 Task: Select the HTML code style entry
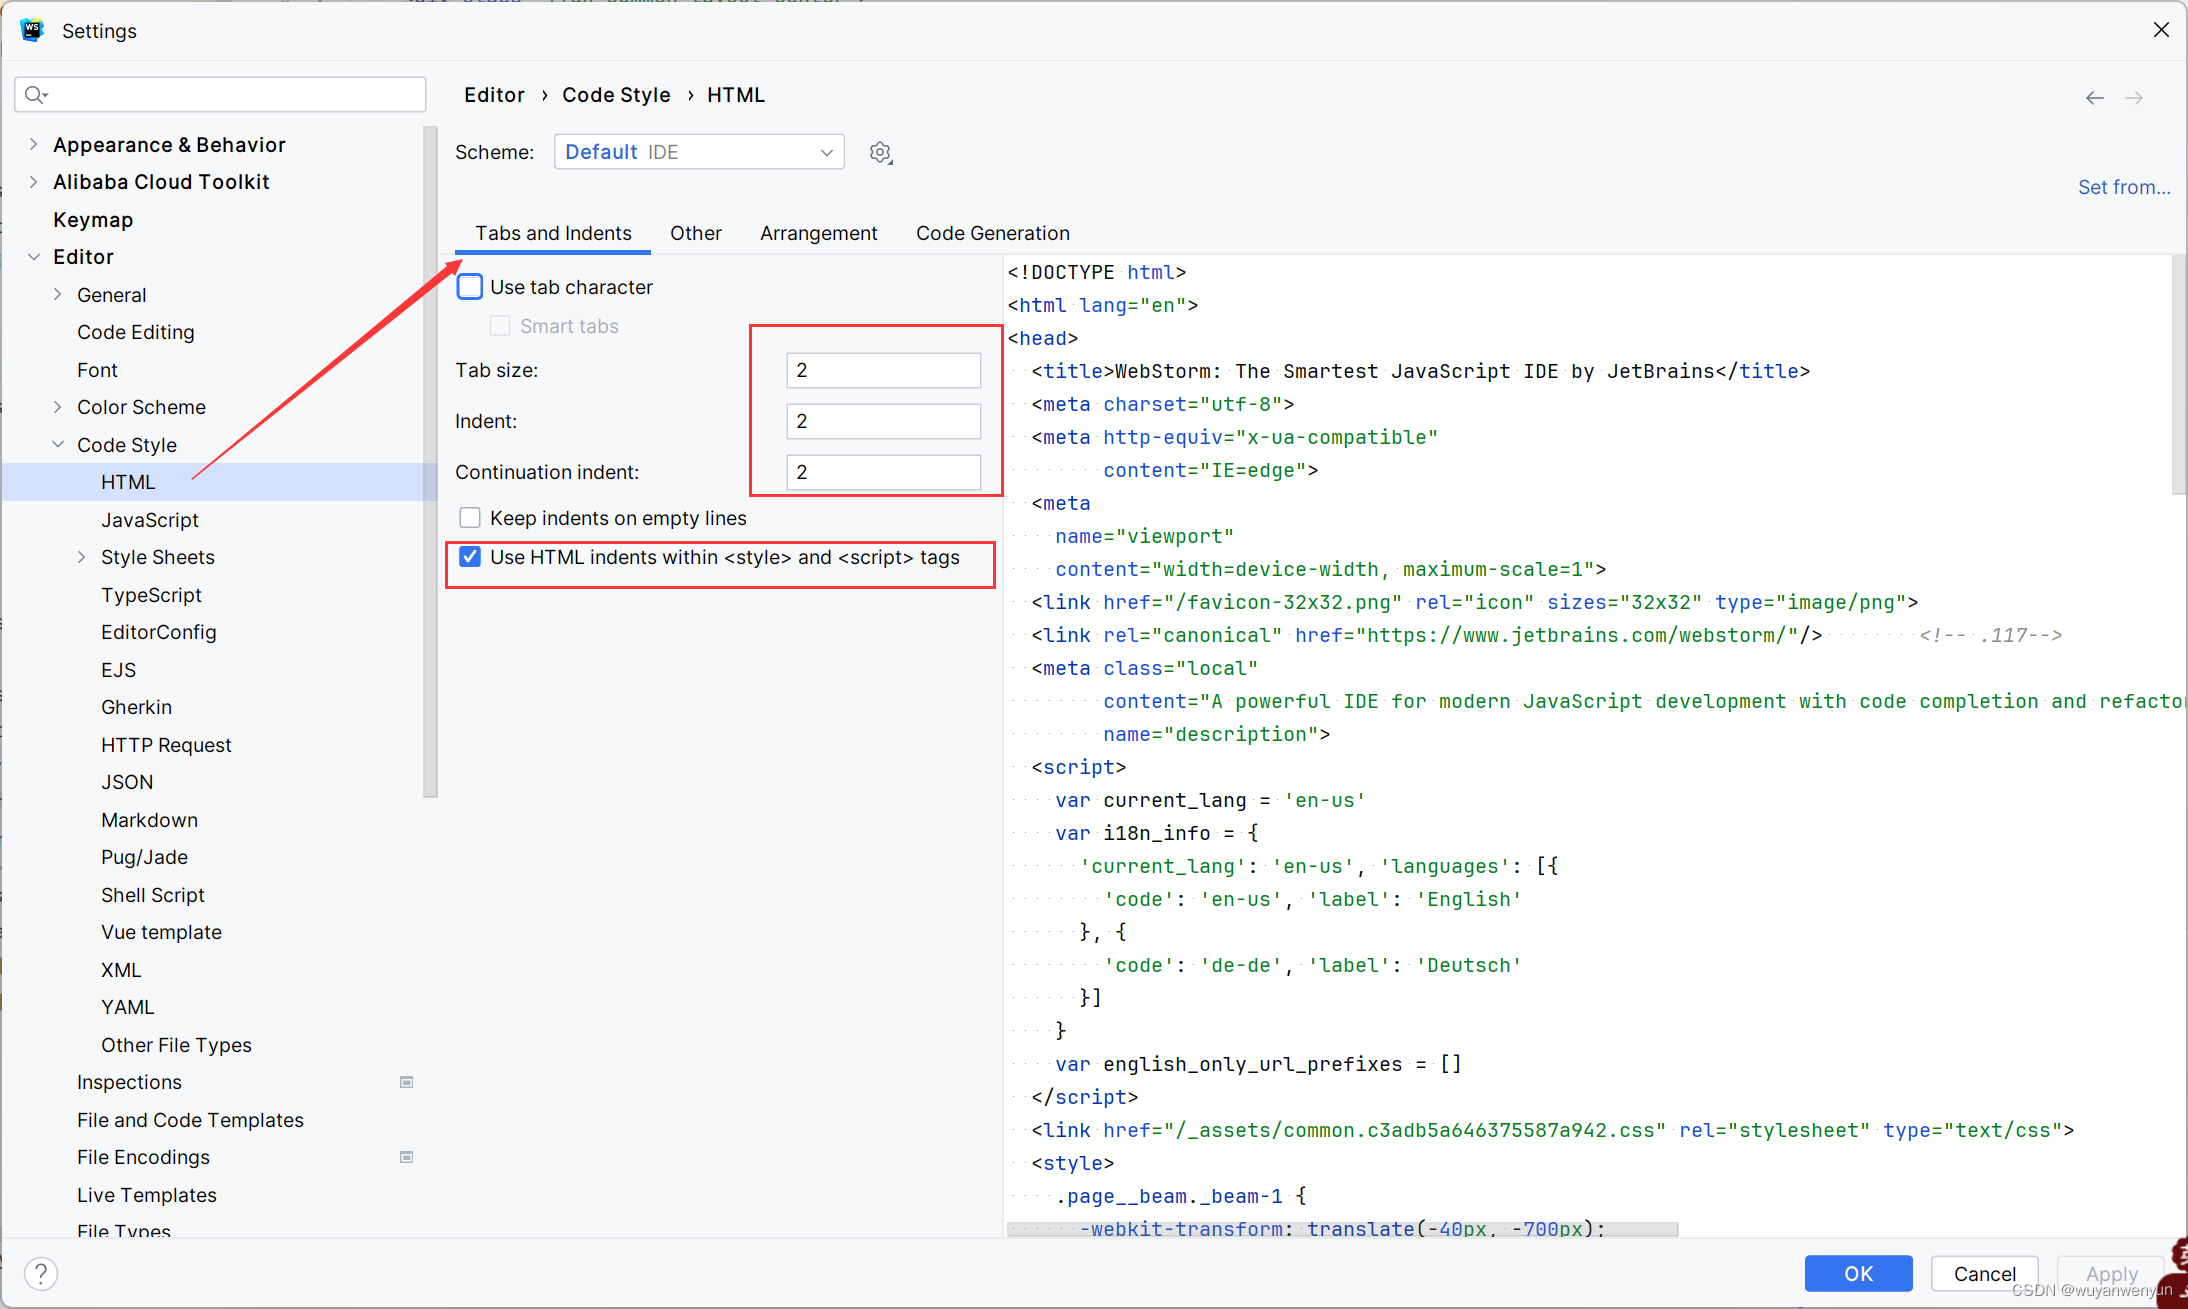[x=128, y=482]
